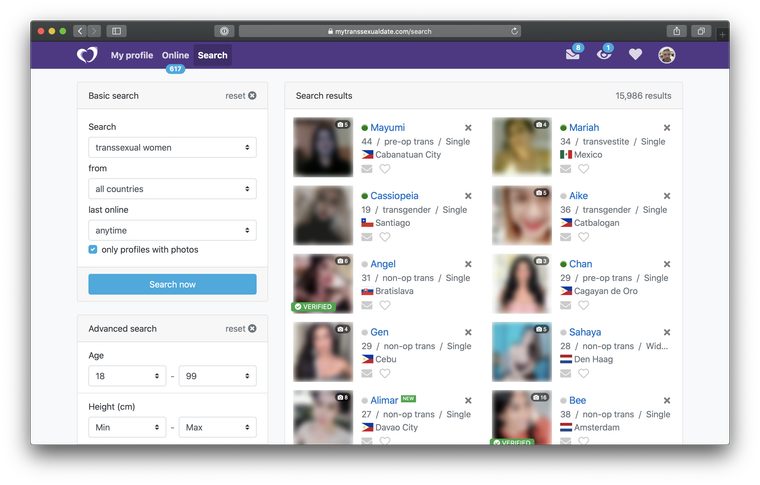The width and height of the screenshot is (760, 485).
Task: Hide Chan's result using the X
Action: point(667,265)
